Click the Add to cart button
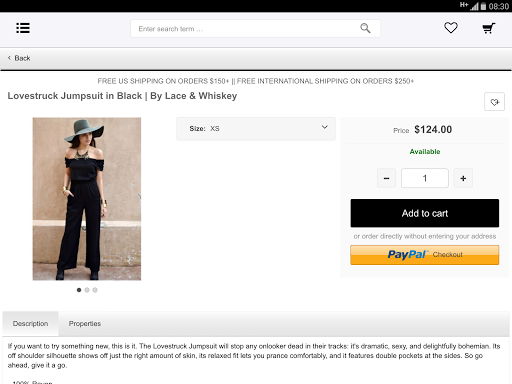512x384 pixels. tap(425, 213)
